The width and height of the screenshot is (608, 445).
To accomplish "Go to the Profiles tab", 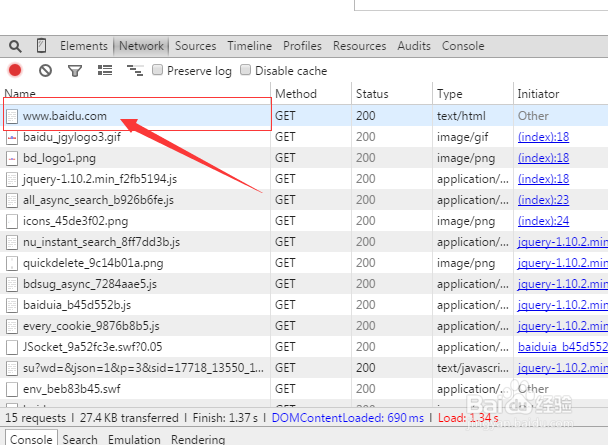I will click(302, 46).
